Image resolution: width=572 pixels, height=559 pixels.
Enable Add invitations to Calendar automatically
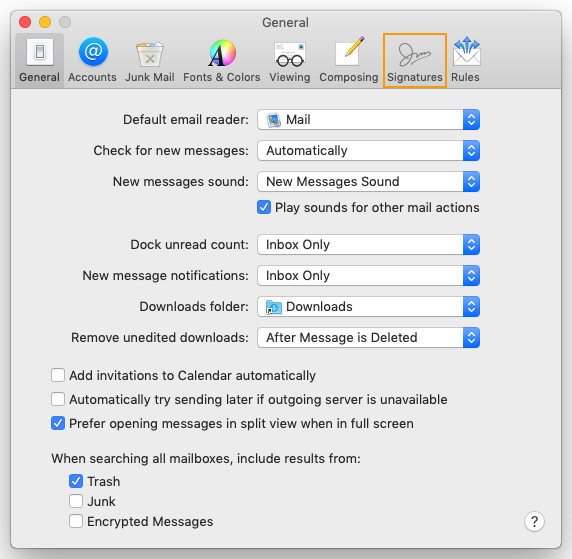coord(58,375)
